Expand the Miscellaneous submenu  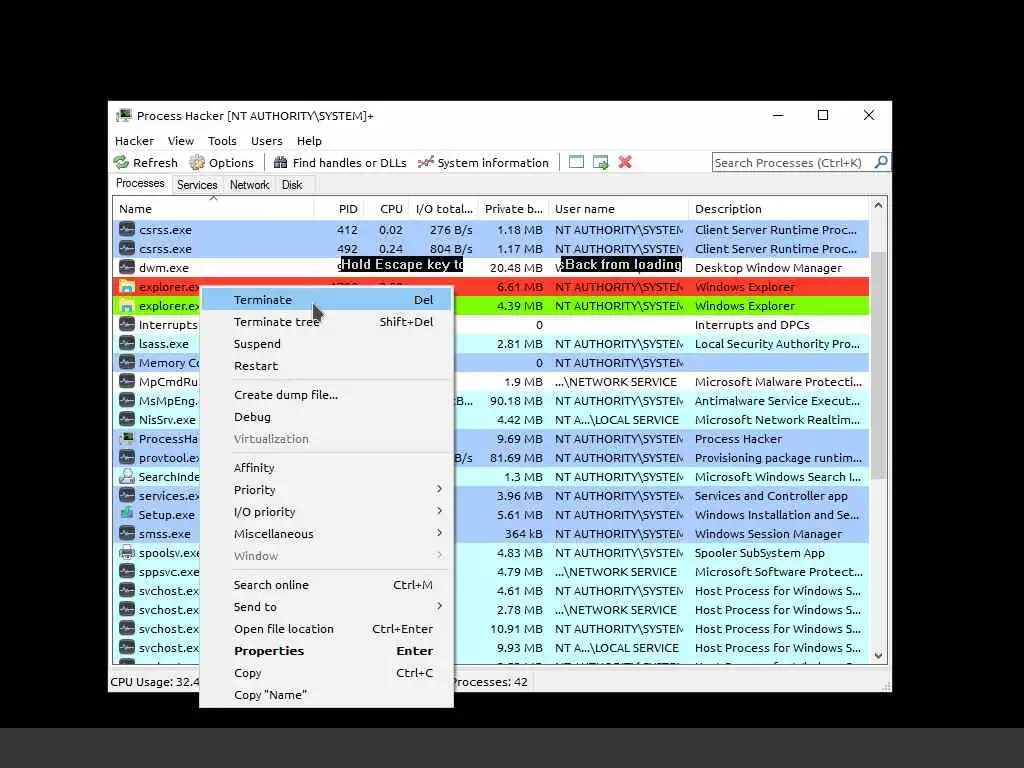point(327,534)
